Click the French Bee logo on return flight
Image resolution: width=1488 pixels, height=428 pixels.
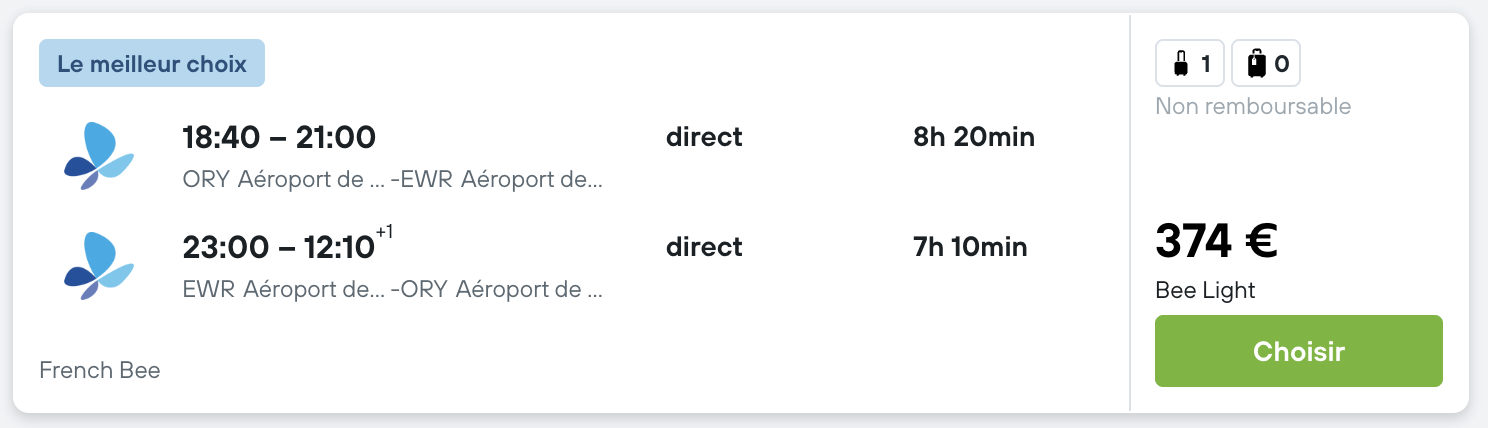click(x=99, y=266)
